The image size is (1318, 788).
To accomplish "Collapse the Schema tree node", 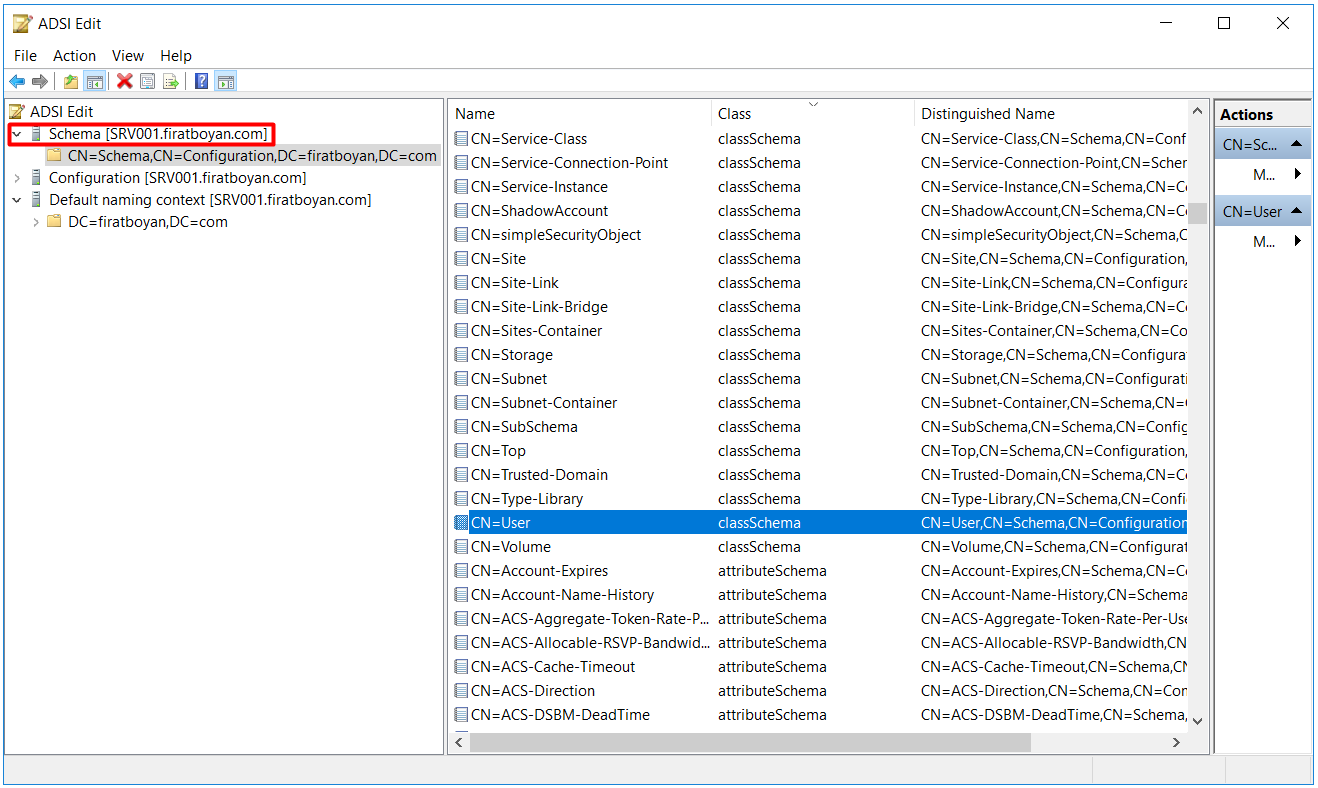I will [x=17, y=134].
